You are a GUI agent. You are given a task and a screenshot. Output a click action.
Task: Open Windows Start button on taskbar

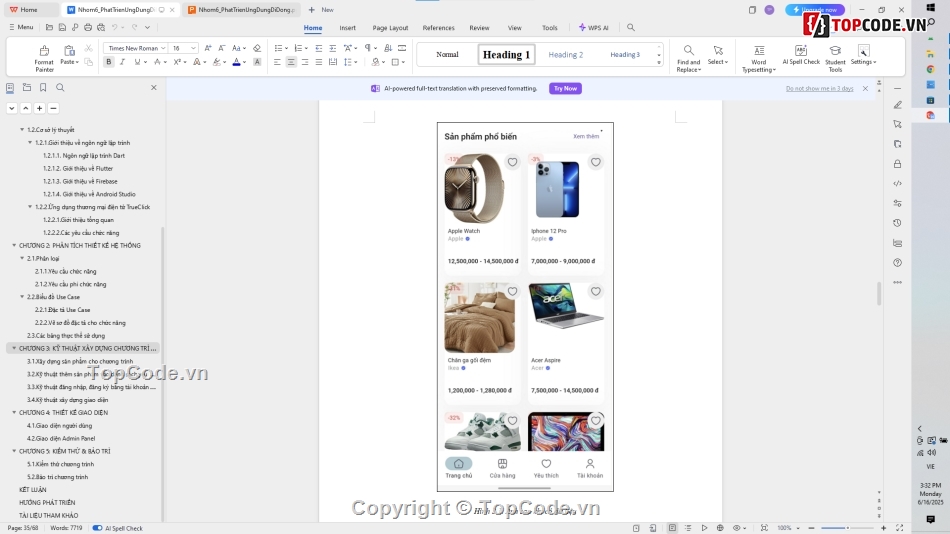931,7
